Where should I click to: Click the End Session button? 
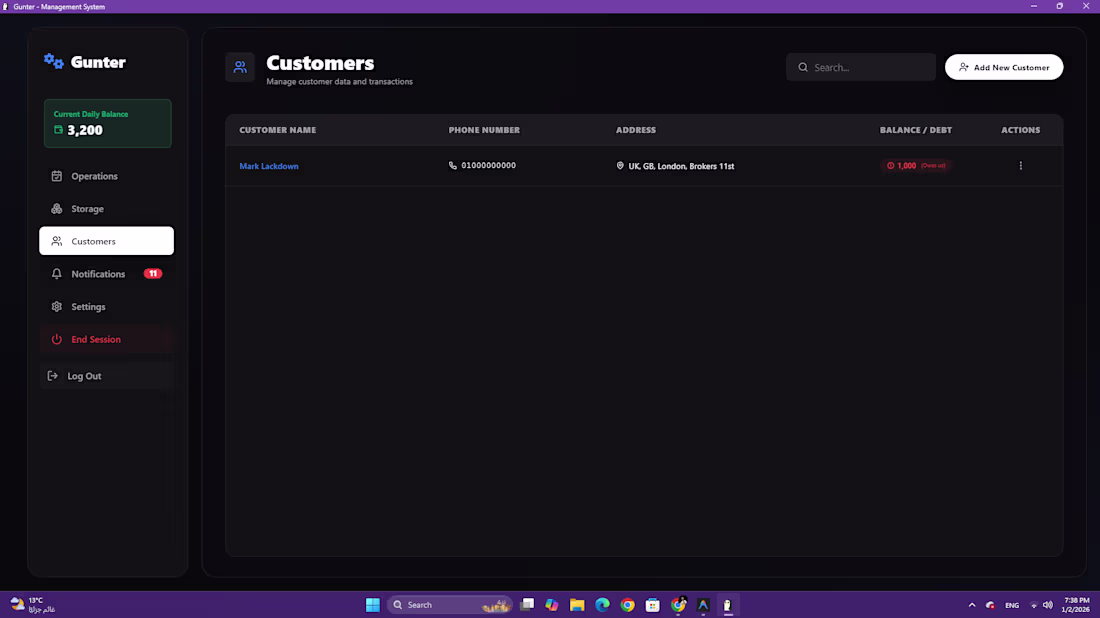[107, 340]
